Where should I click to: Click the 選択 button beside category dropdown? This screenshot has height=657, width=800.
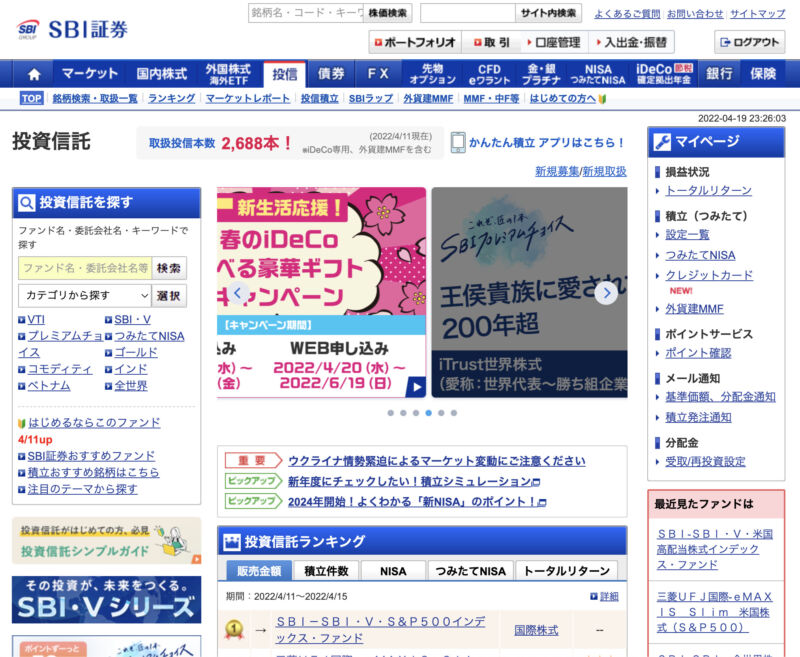pyautogui.click(x=169, y=295)
